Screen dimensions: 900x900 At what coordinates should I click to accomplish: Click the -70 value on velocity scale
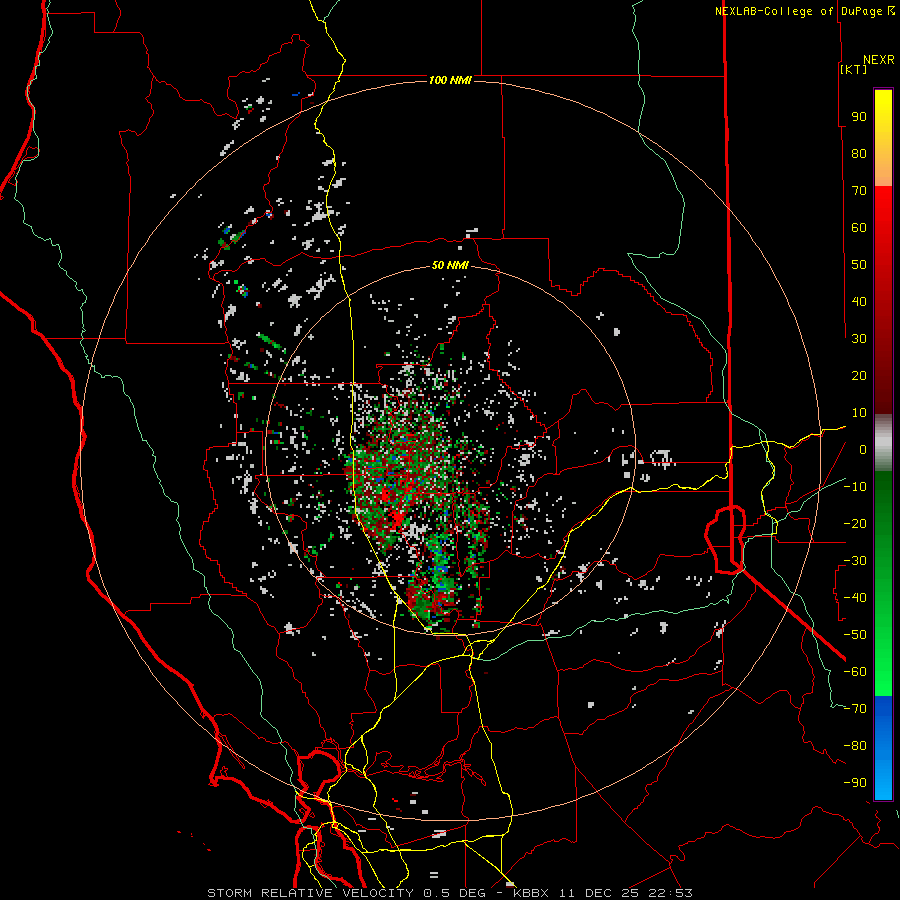(x=855, y=709)
